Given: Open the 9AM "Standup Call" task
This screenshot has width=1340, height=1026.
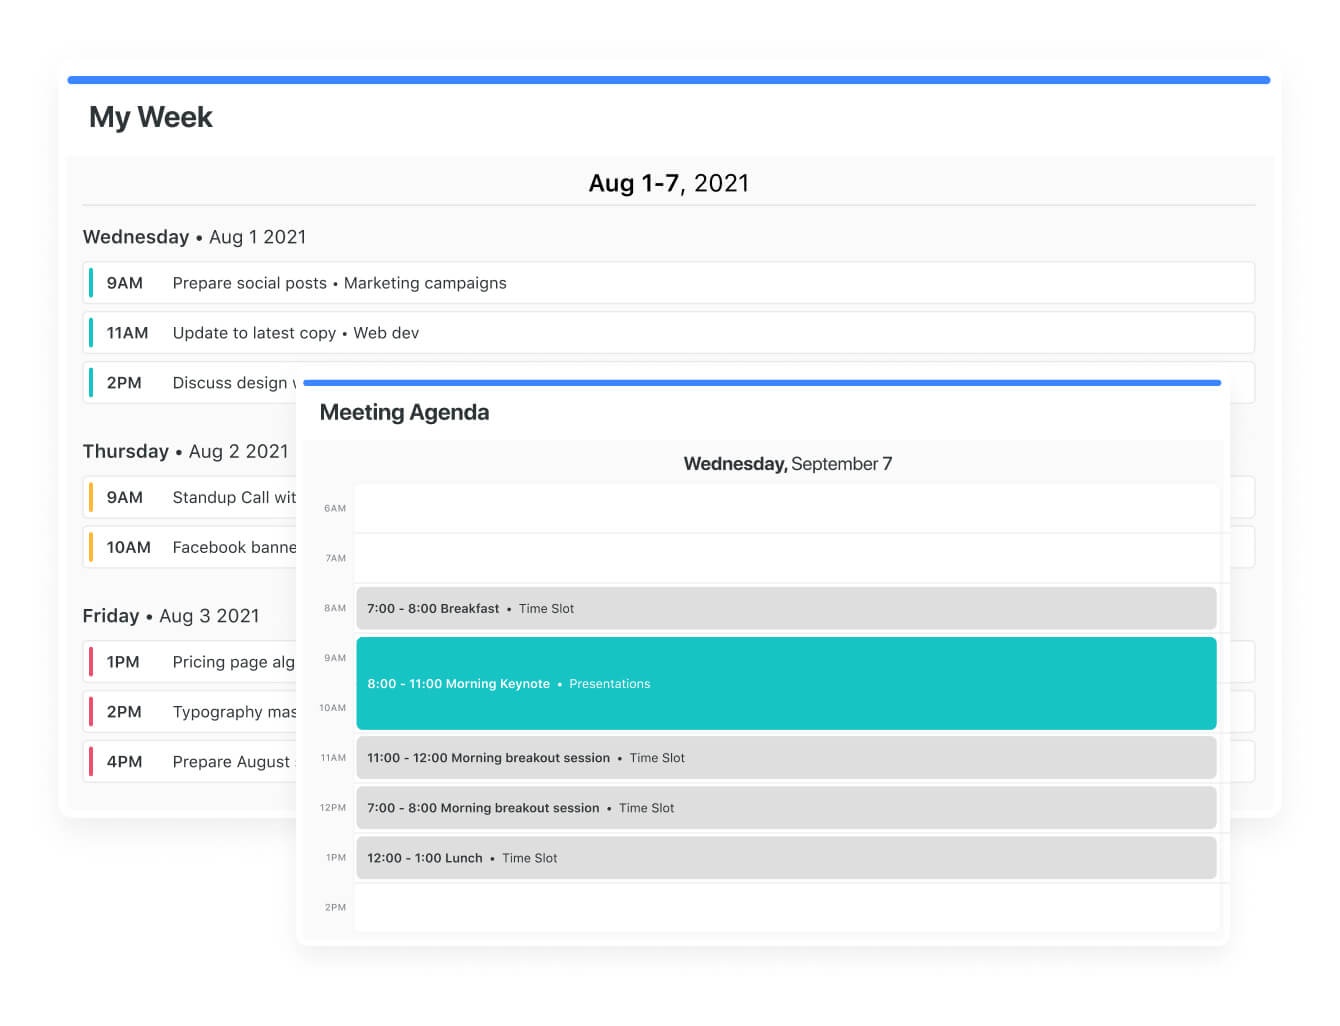Looking at the screenshot, I should point(190,497).
